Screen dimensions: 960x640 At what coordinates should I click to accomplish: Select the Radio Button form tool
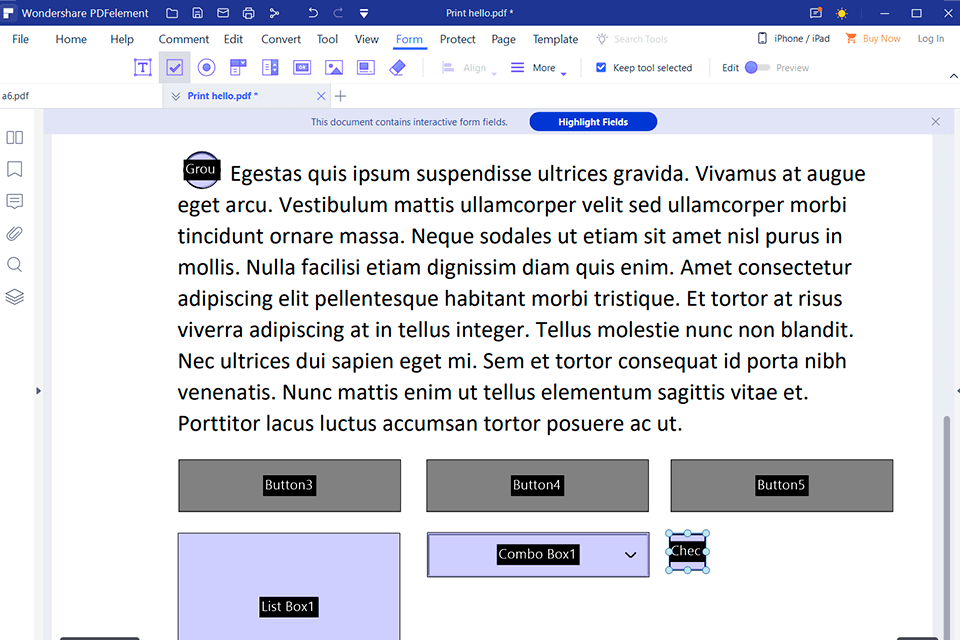coord(206,67)
